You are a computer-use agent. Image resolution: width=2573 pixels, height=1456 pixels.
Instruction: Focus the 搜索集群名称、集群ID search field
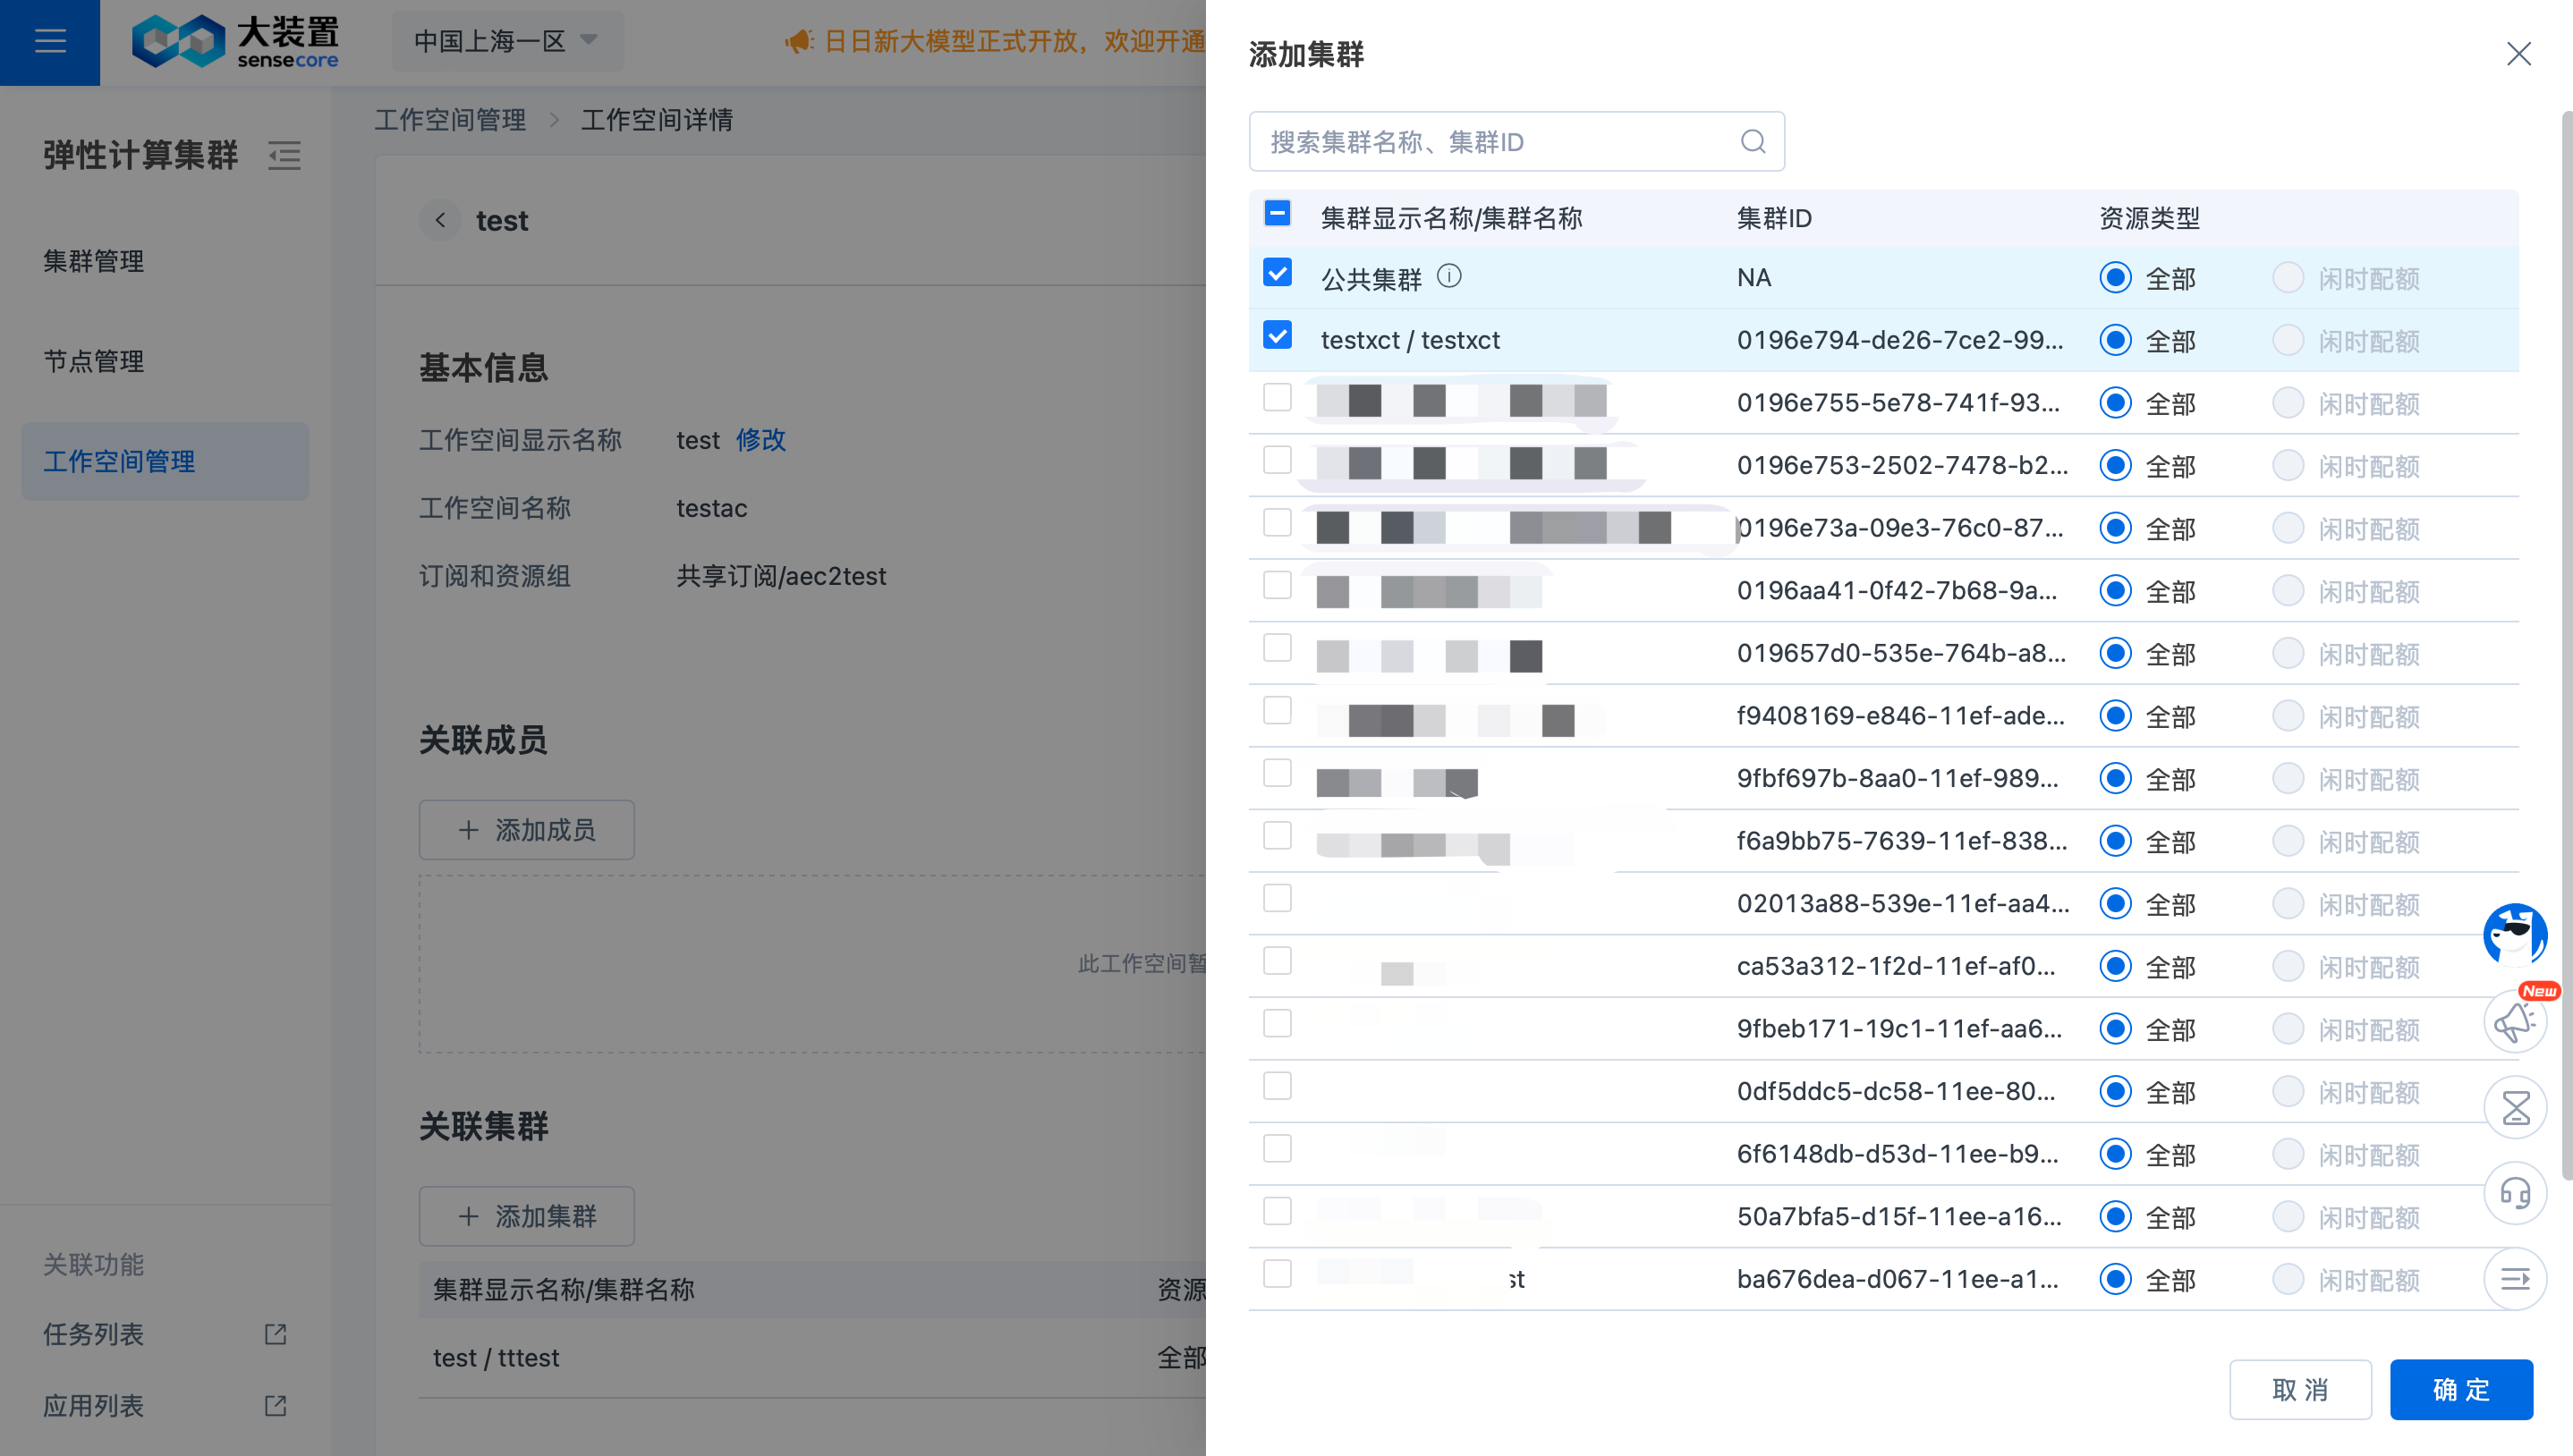point(1516,141)
